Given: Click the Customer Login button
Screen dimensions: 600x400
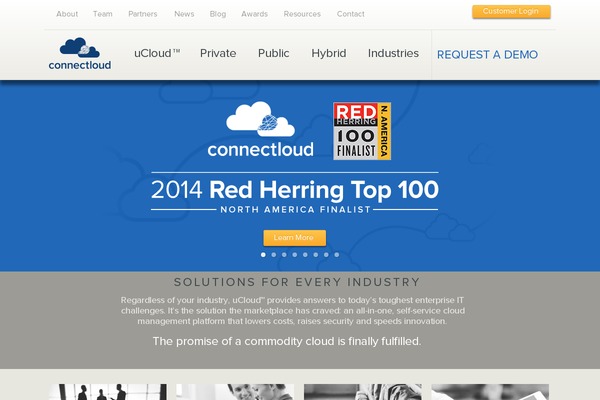Looking at the screenshot, I should (511, 11).
